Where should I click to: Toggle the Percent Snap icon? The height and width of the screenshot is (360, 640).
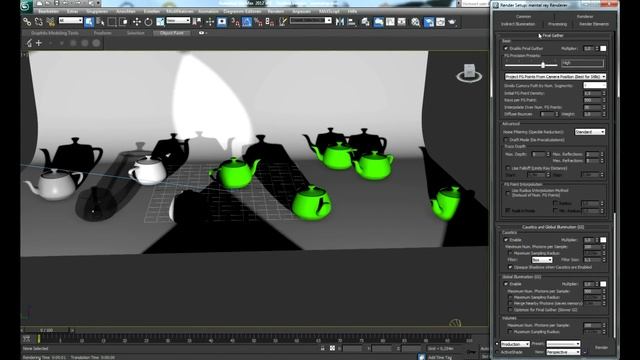click(258, 22)
